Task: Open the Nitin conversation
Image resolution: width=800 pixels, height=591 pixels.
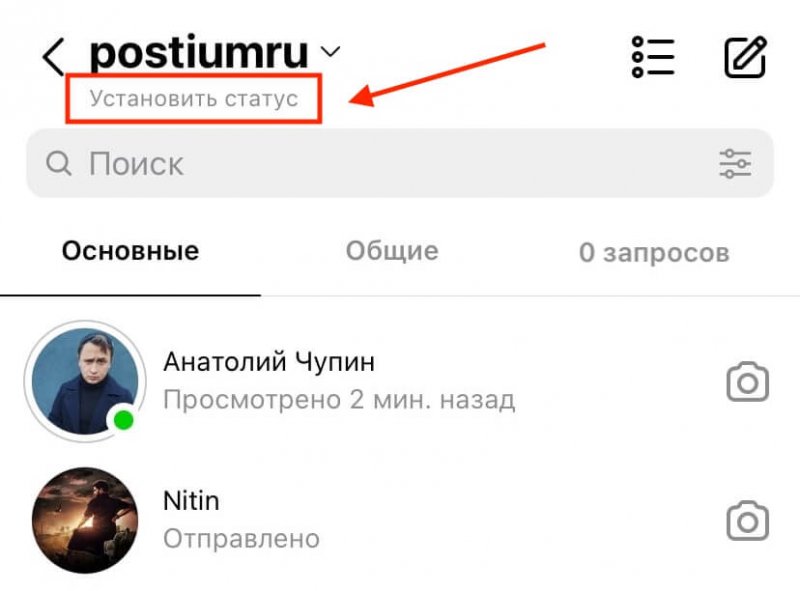Action: coord(400,521)
